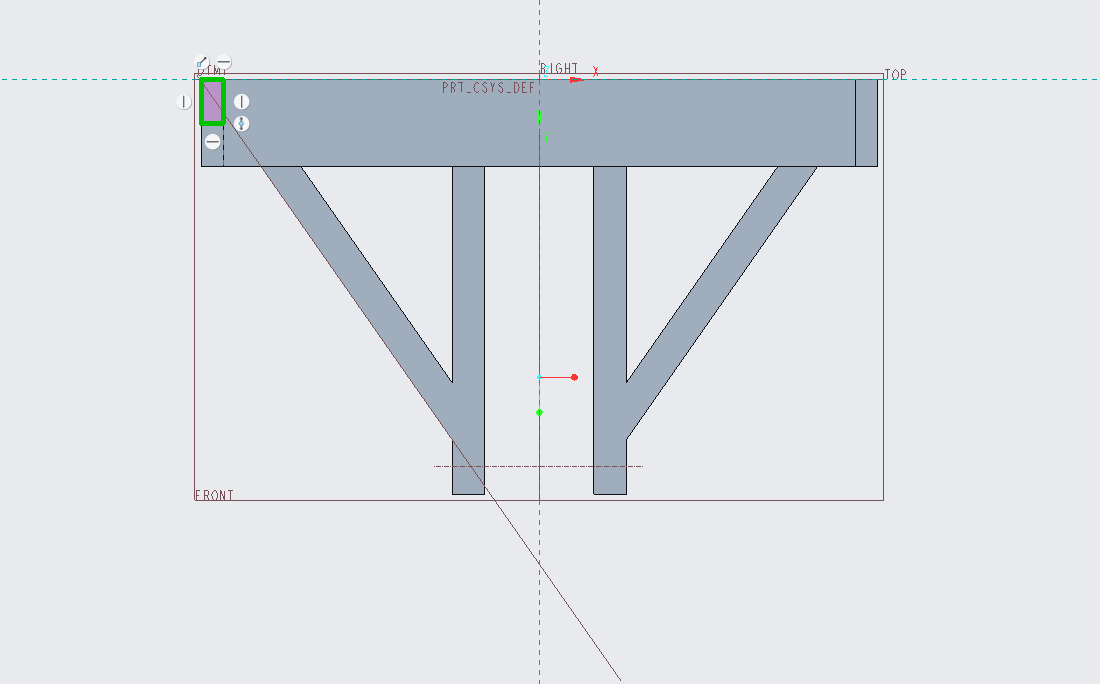Image resolution: width=1100 pixels, height=684 pixels.
Task: Select the RIGHT datum plane label
Action: (x=559, y=69)
